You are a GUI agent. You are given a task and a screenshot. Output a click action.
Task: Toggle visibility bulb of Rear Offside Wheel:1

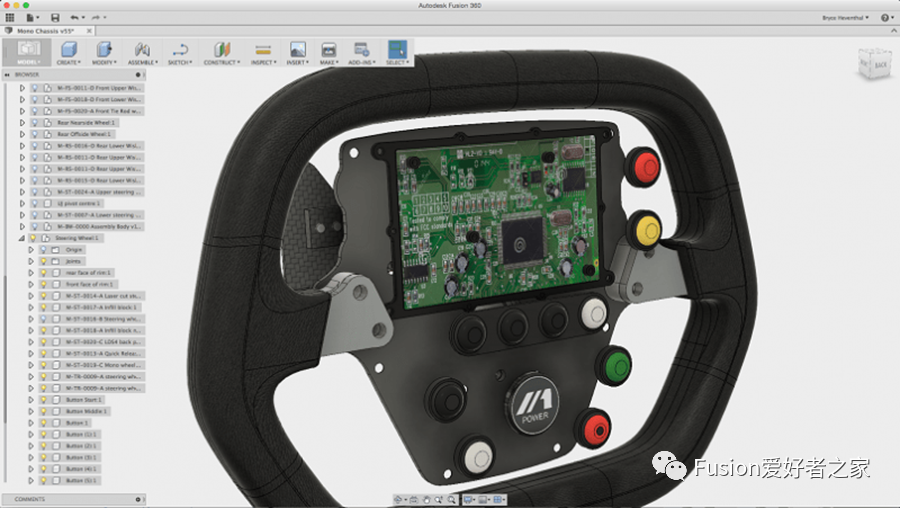(x=35, y=134)
